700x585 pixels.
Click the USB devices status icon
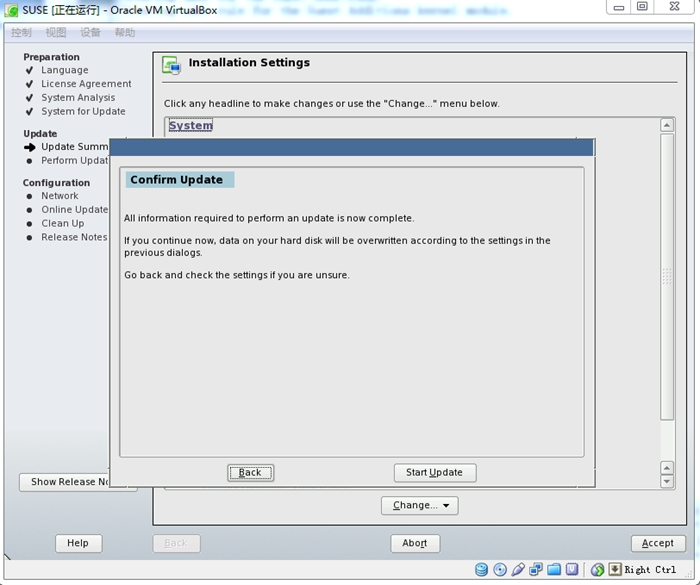click(518, 569)
